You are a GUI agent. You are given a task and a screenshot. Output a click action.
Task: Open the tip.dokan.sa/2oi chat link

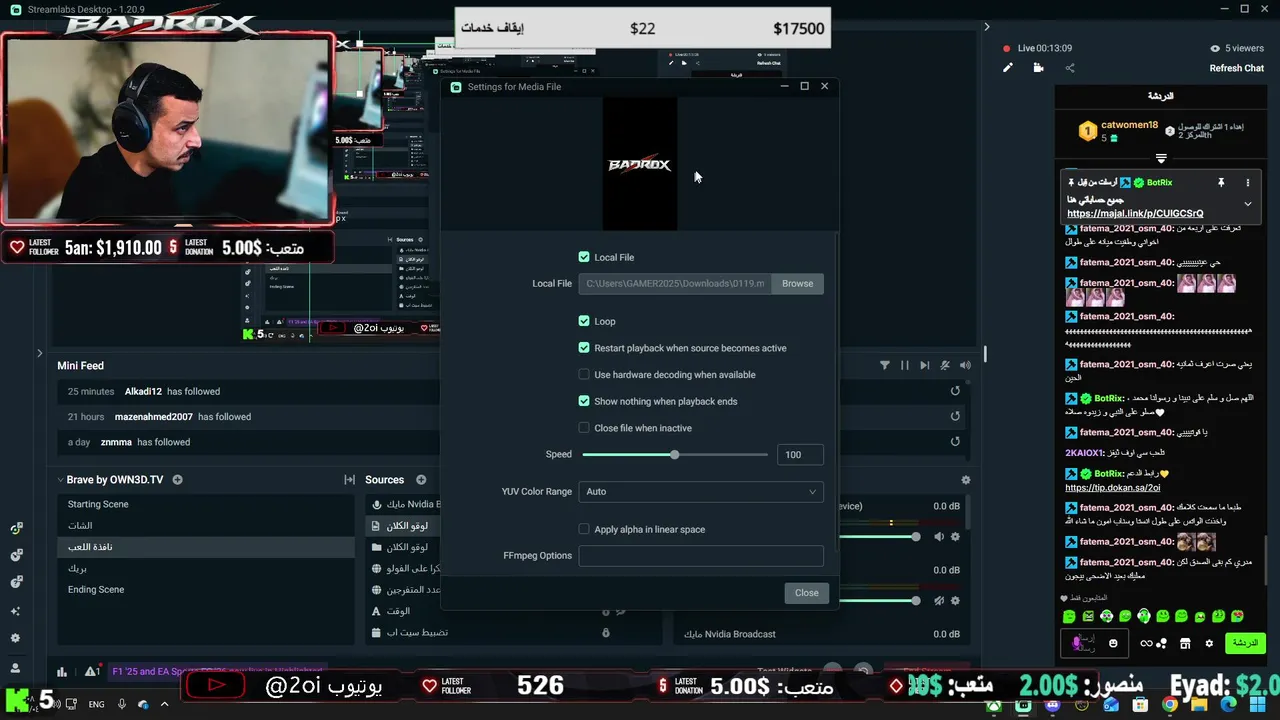tap(1112, 487)
